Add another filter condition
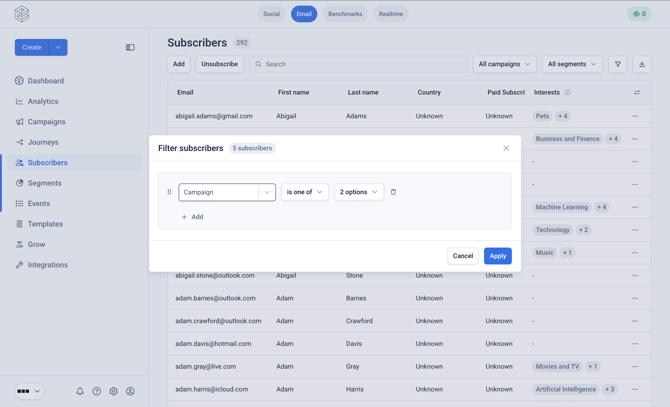 point(193,217)
